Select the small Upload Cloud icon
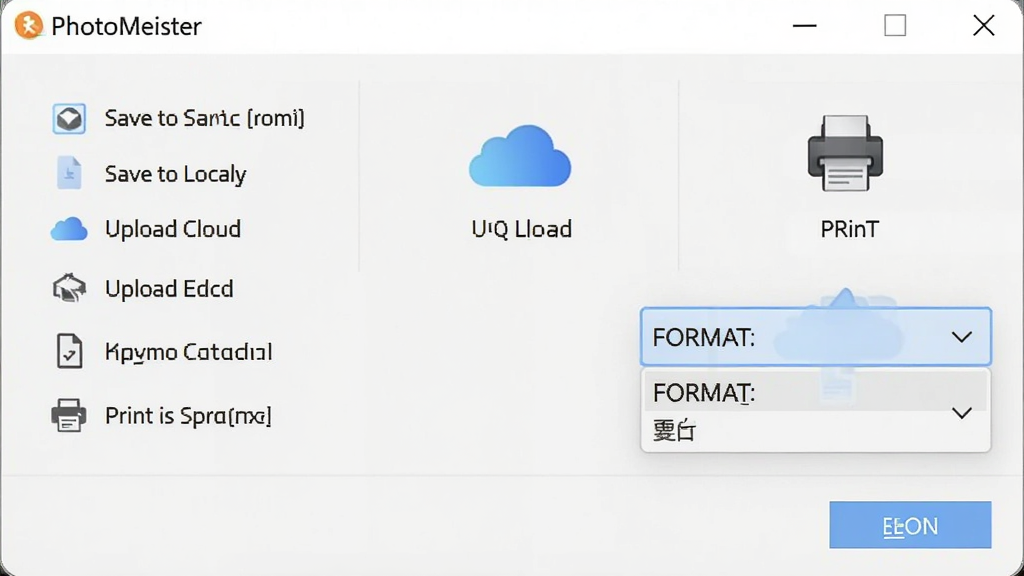The height and width of the screenshot is (576, 1024). pos(69,229)
